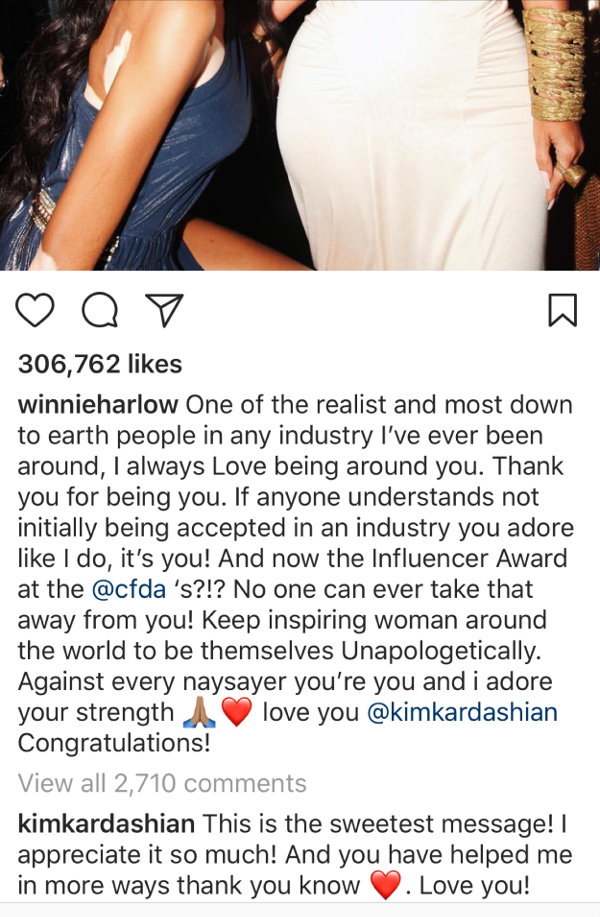The image size is (600, 917).
Task: Select the word Congratulations! in the caption
Action: pos(114,743)
